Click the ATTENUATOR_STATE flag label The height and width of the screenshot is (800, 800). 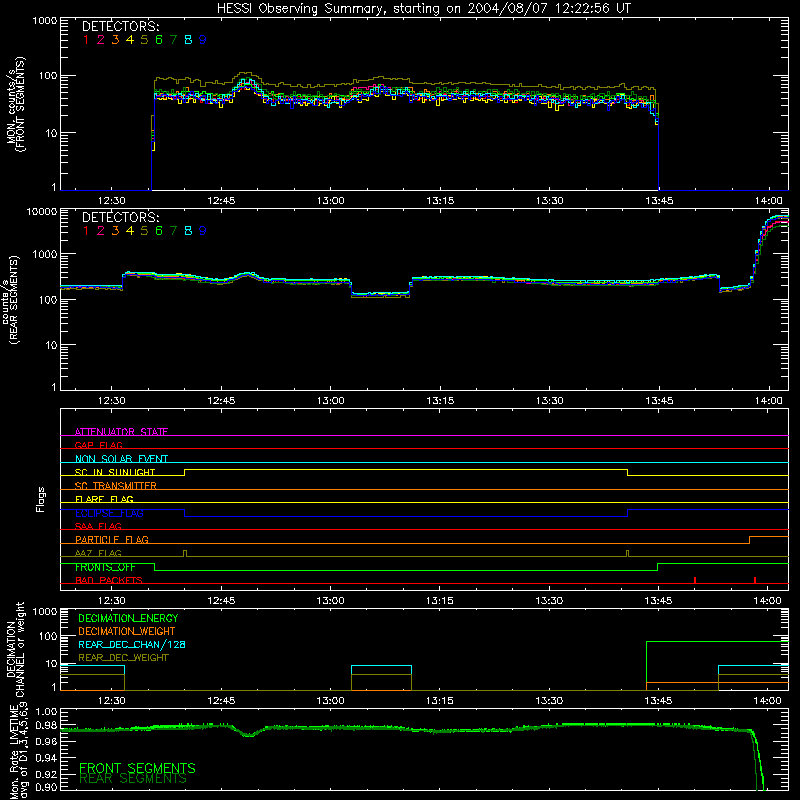(121, 432)
